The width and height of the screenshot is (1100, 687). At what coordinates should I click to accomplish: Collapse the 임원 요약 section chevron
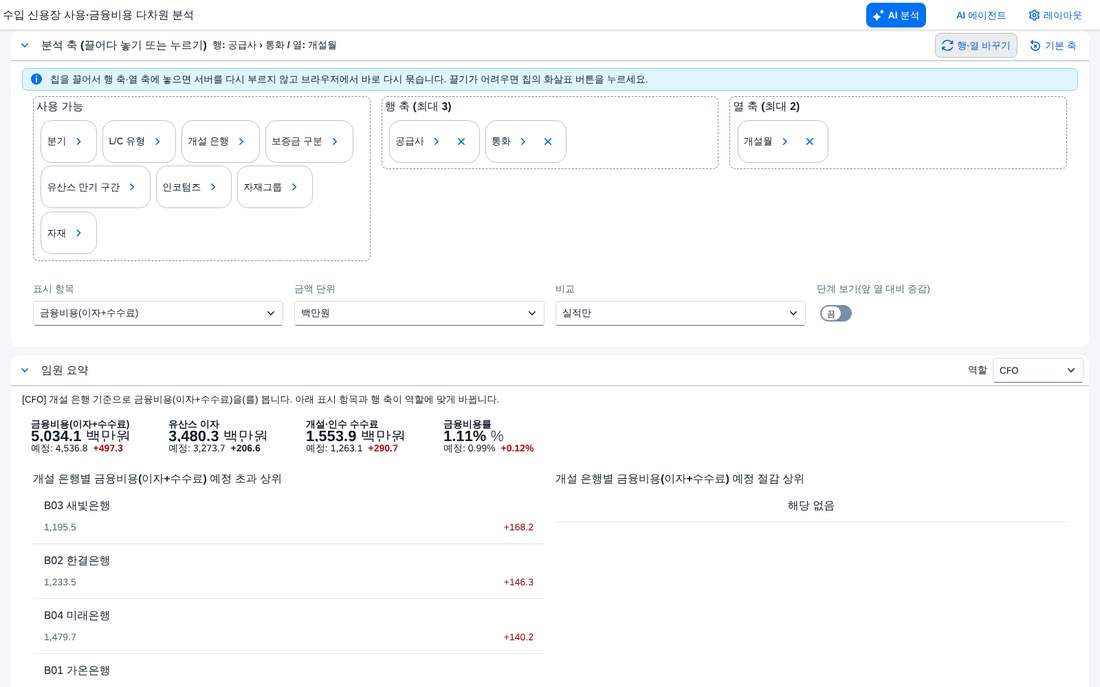25,371
